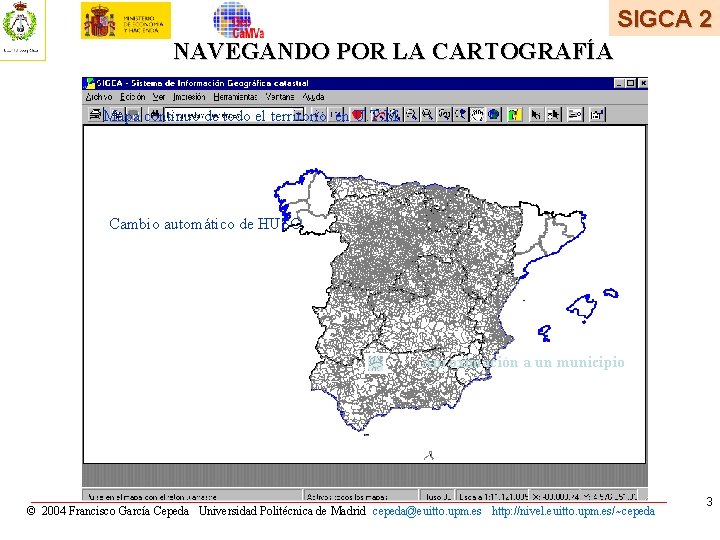The width and height of the screenshot is (720, 540).
Task: Click the SIGCA application icon in title bar
Action: coord(89,83)
